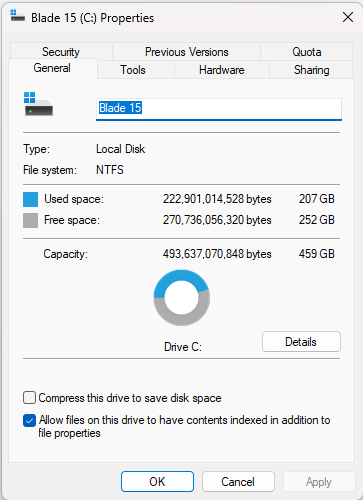
Task: Click the gray Free space color swatch
Action: [30, 220]
